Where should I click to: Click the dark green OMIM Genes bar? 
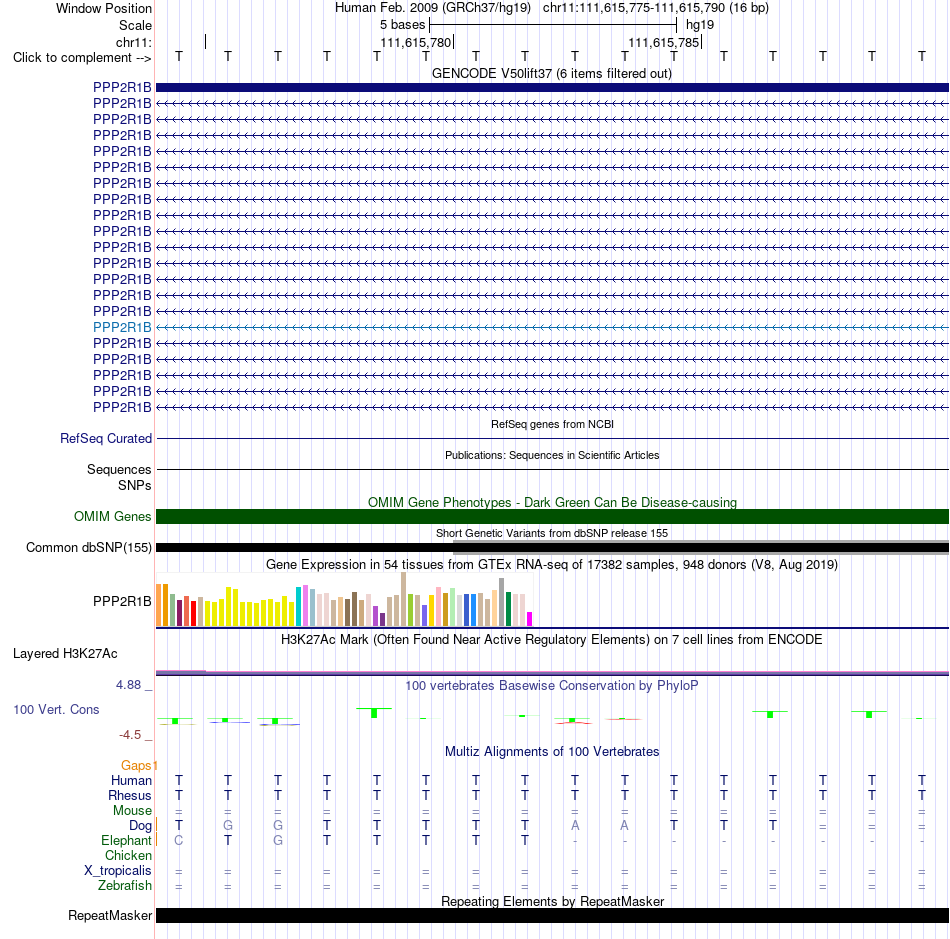click(x=552, y=516)
